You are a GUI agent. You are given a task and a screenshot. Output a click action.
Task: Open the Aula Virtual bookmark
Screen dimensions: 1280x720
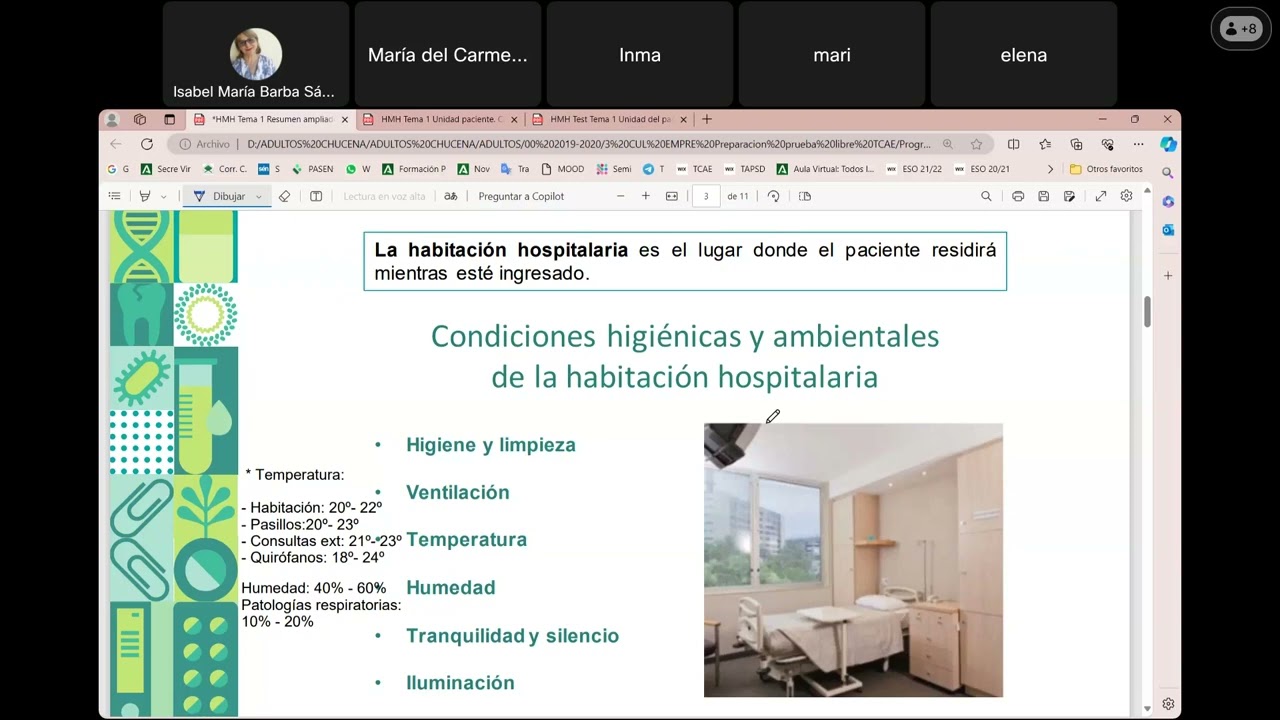(x=825, y=169)
